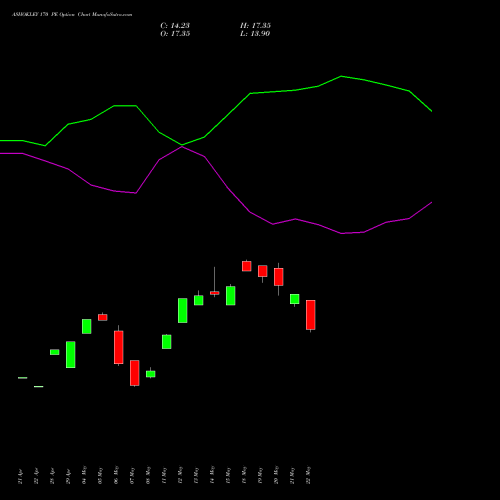Image resolution: width=500 pixels, height=500 pixels.
Task: Click the 22 May date label
Action: pos(308,475)
